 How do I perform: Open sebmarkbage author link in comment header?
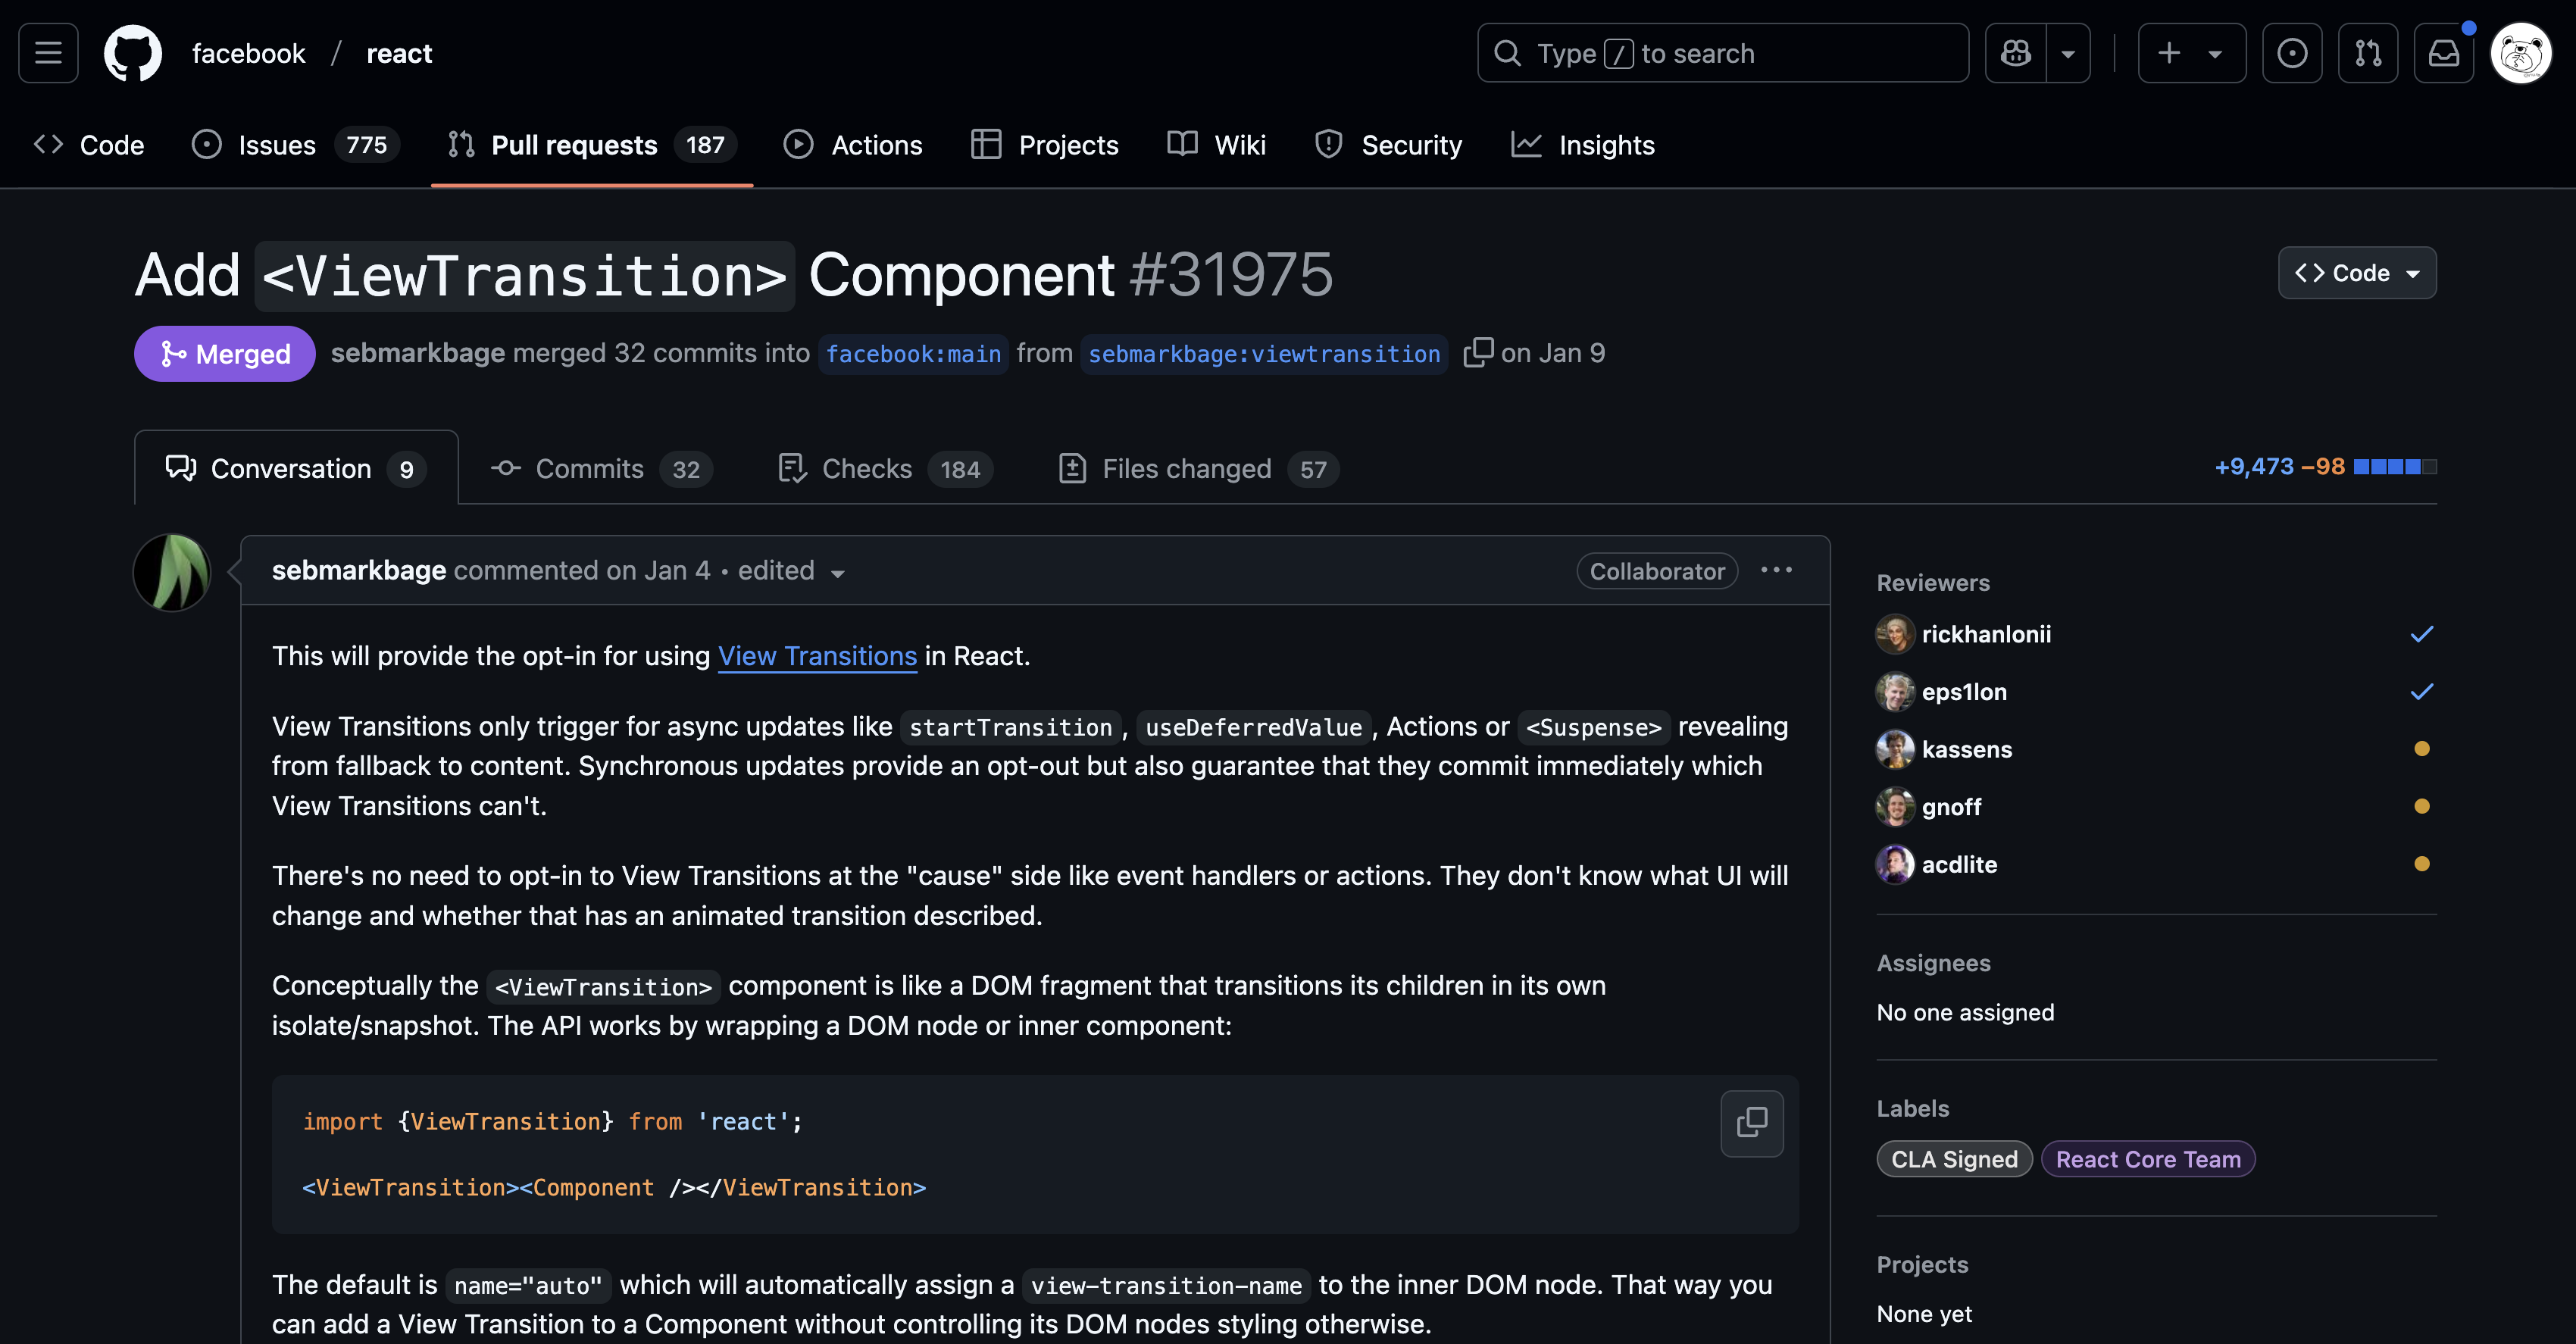point(359,570)
